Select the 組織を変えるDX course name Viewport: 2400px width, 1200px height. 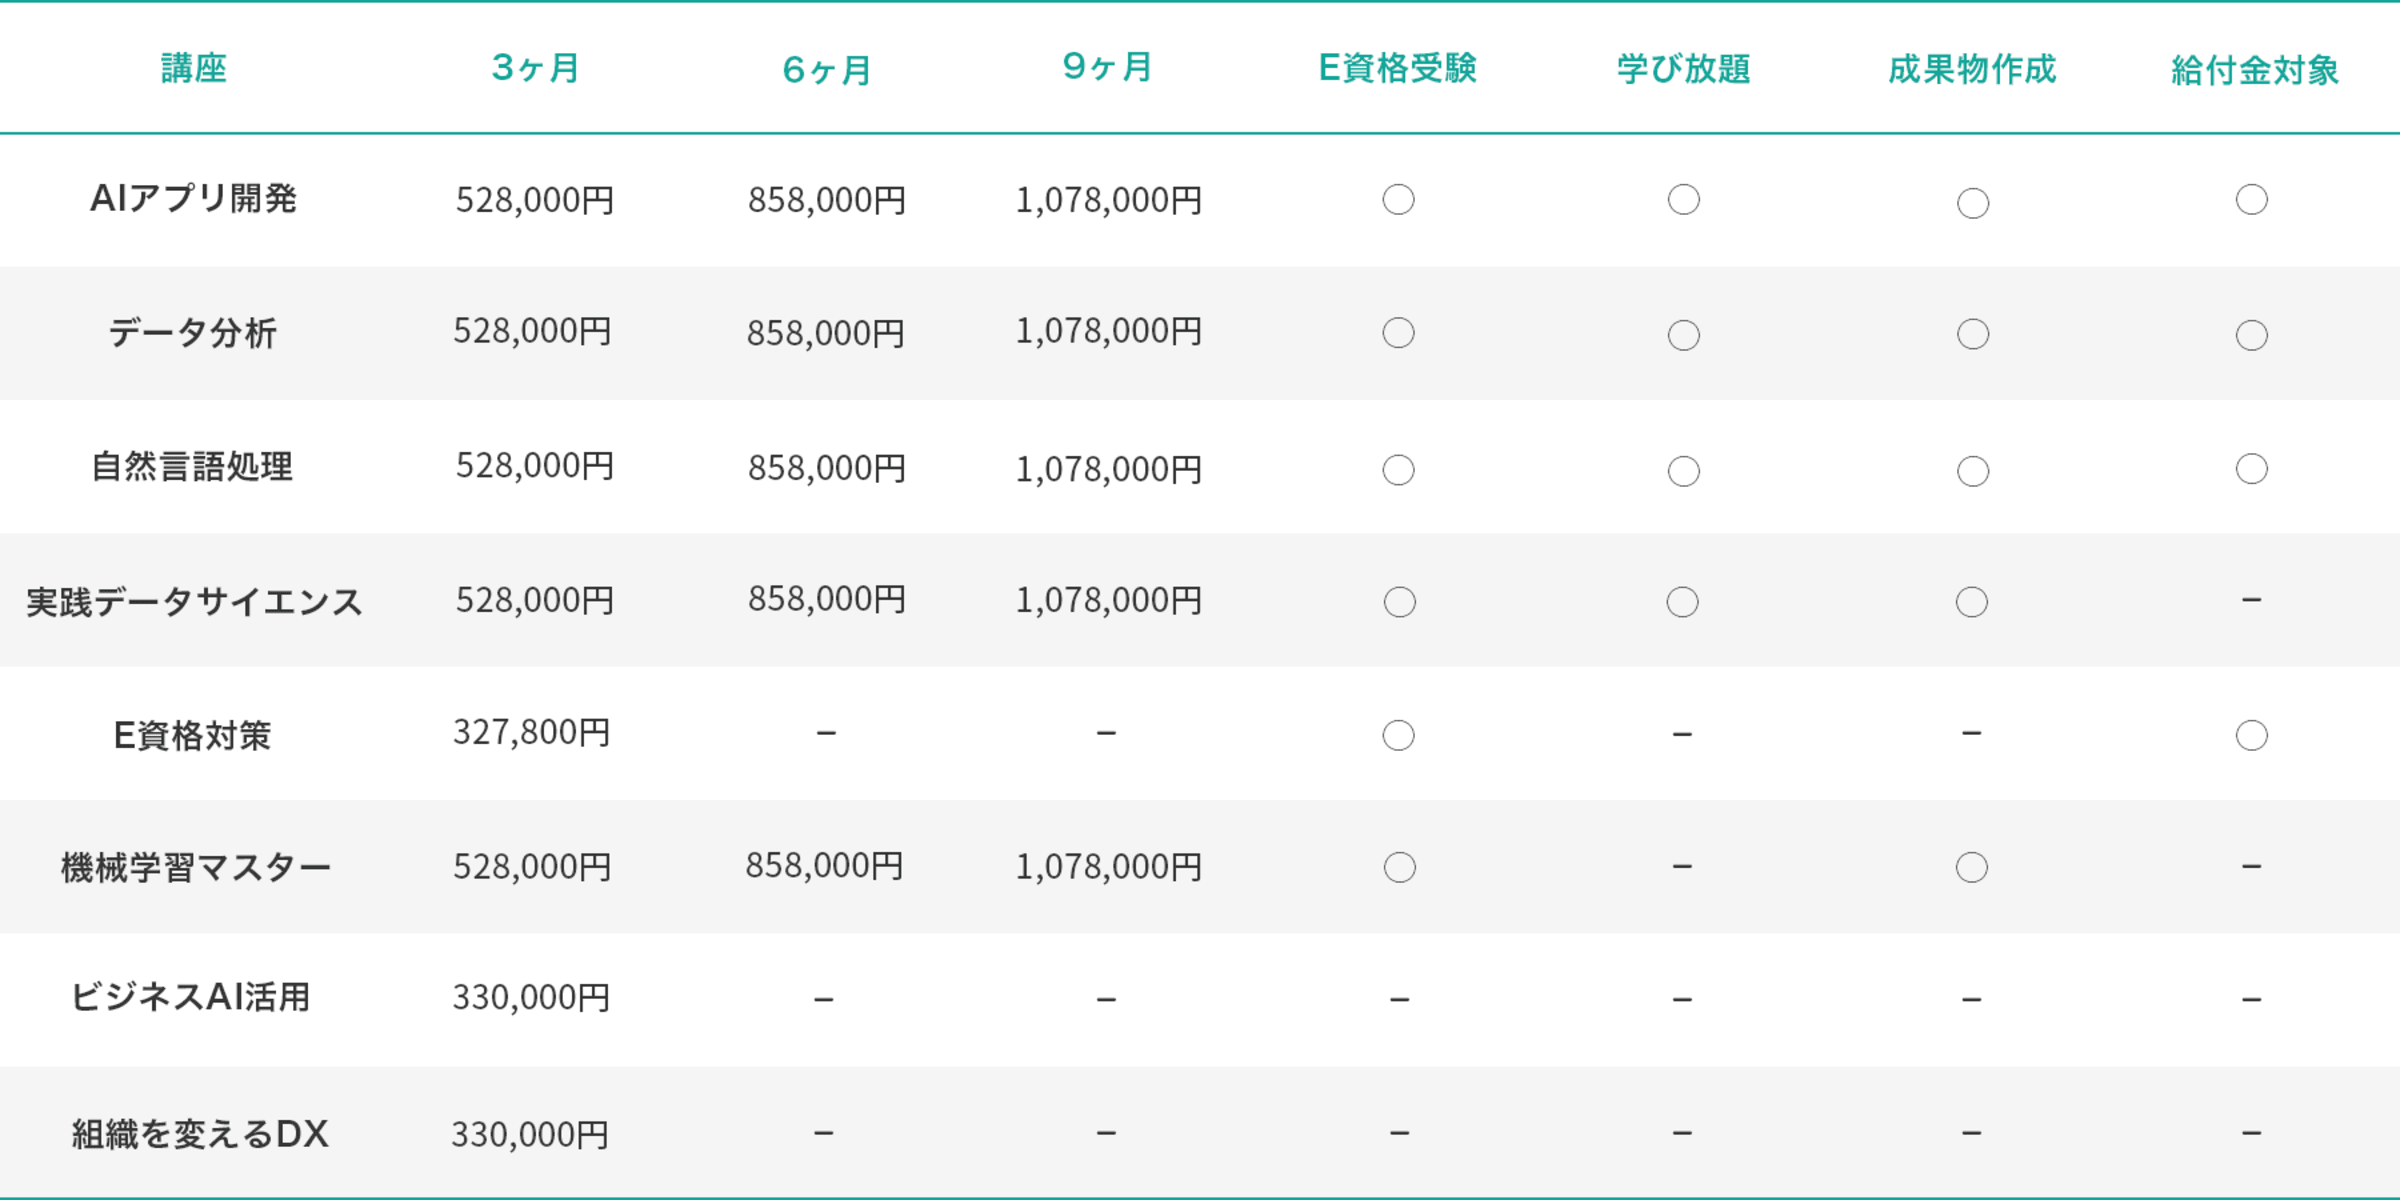click(200, 1134)
